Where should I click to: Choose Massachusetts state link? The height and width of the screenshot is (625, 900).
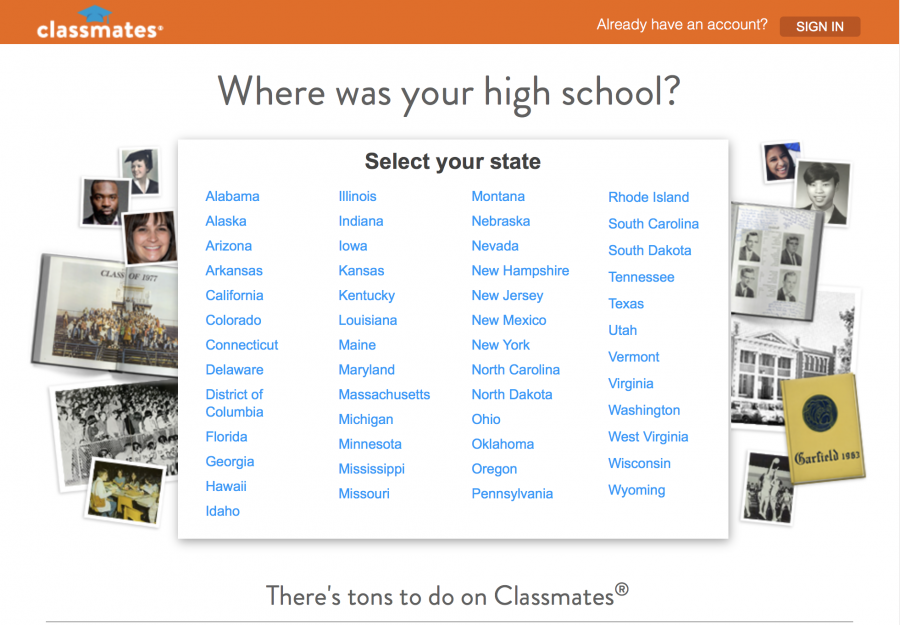(x=384, y=394)
